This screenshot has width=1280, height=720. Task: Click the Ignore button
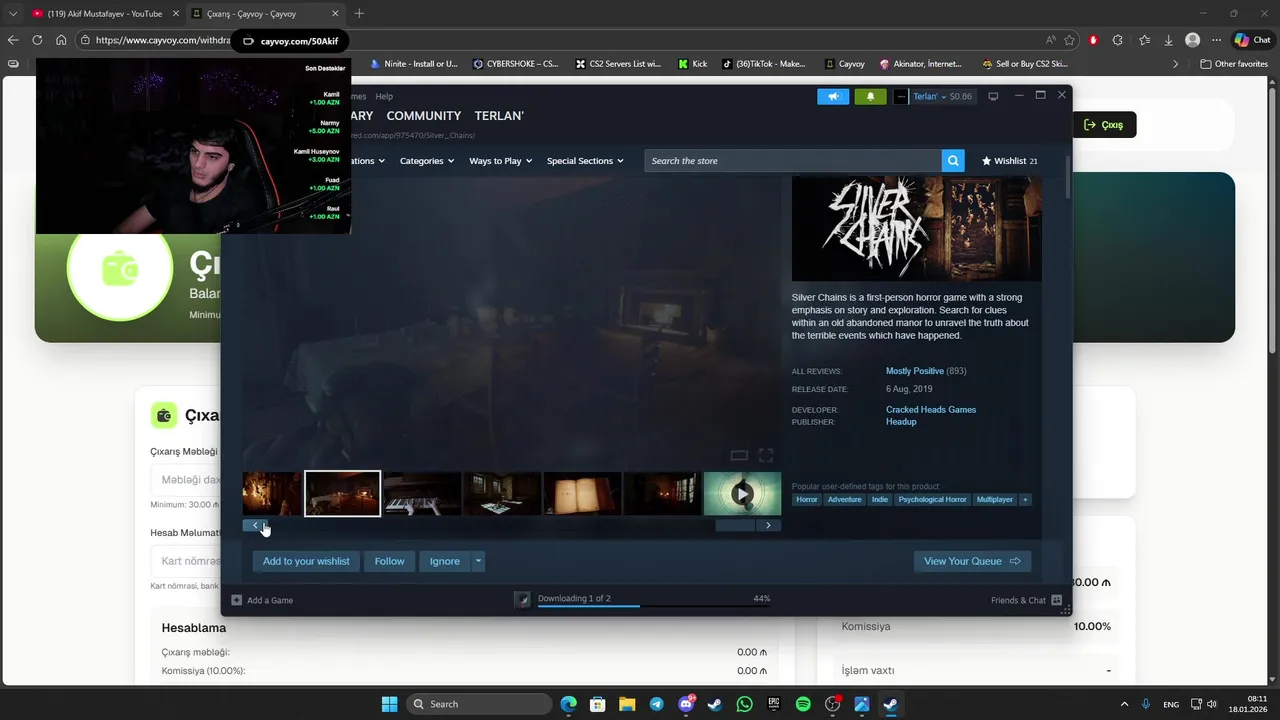pos(445,561)
